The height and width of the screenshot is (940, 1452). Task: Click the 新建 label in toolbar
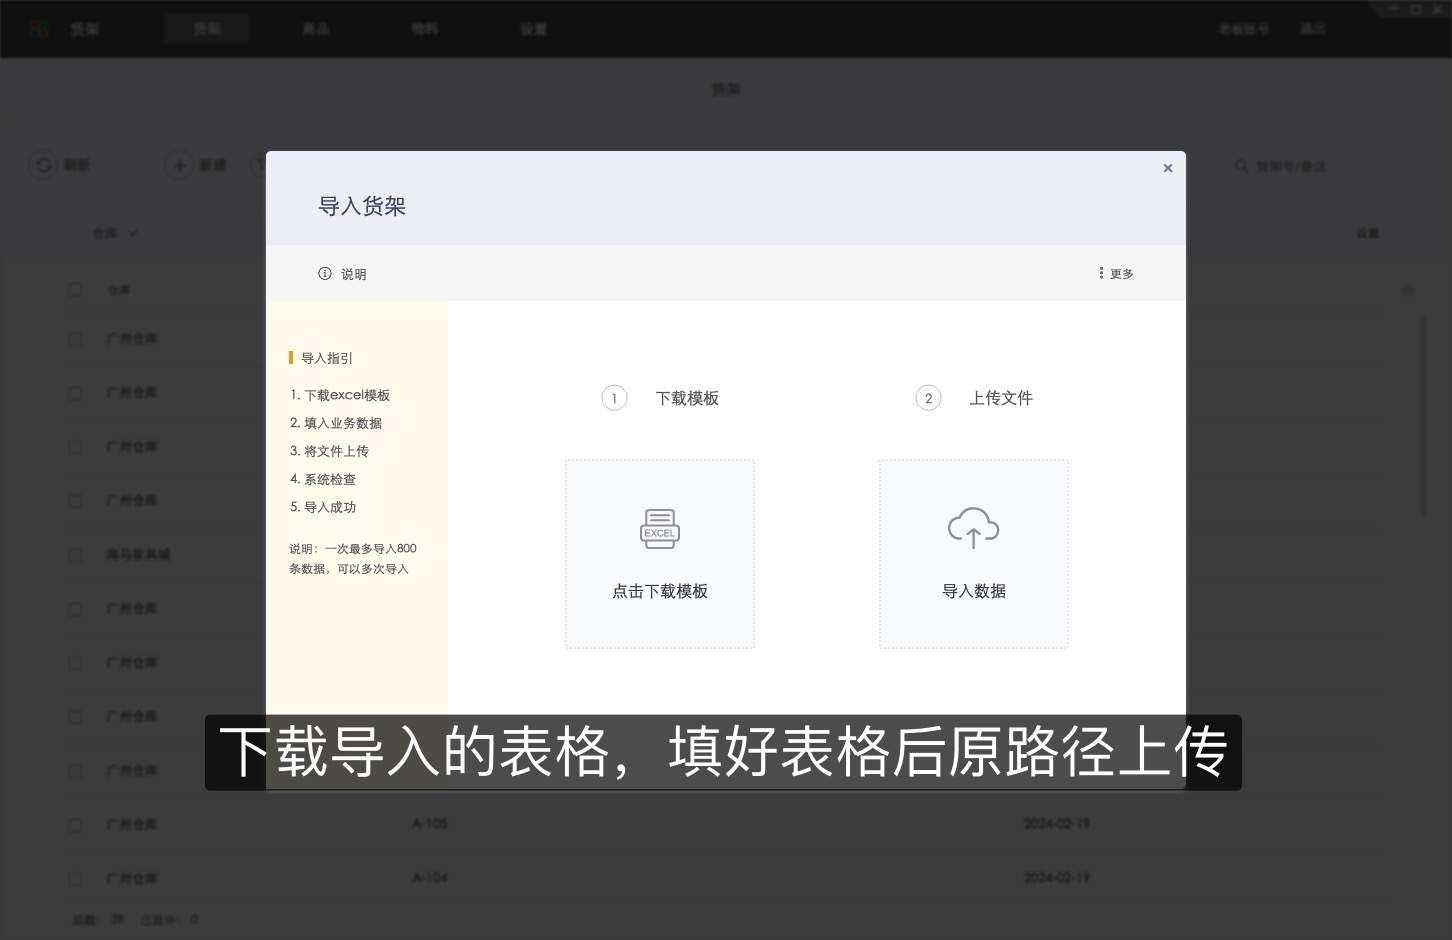pos(212,165)
